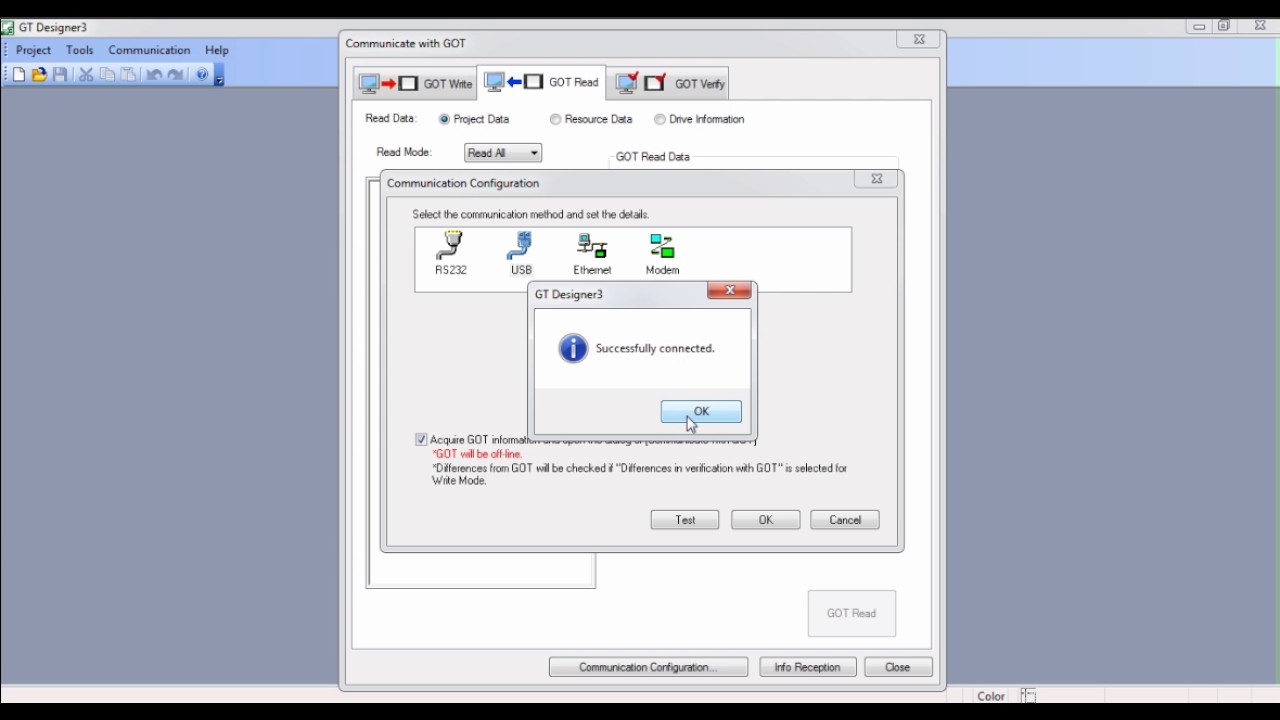Viewport: 1280px width, 720px height.
Task: Open the Tools menu
Action: pyautogui.click(x=80, y=50)
